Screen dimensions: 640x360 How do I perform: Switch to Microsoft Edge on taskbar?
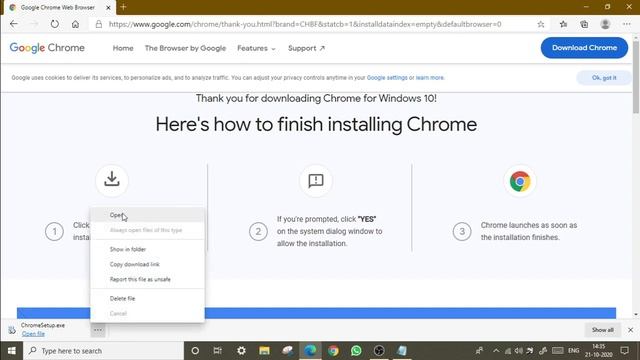point(310,351)
